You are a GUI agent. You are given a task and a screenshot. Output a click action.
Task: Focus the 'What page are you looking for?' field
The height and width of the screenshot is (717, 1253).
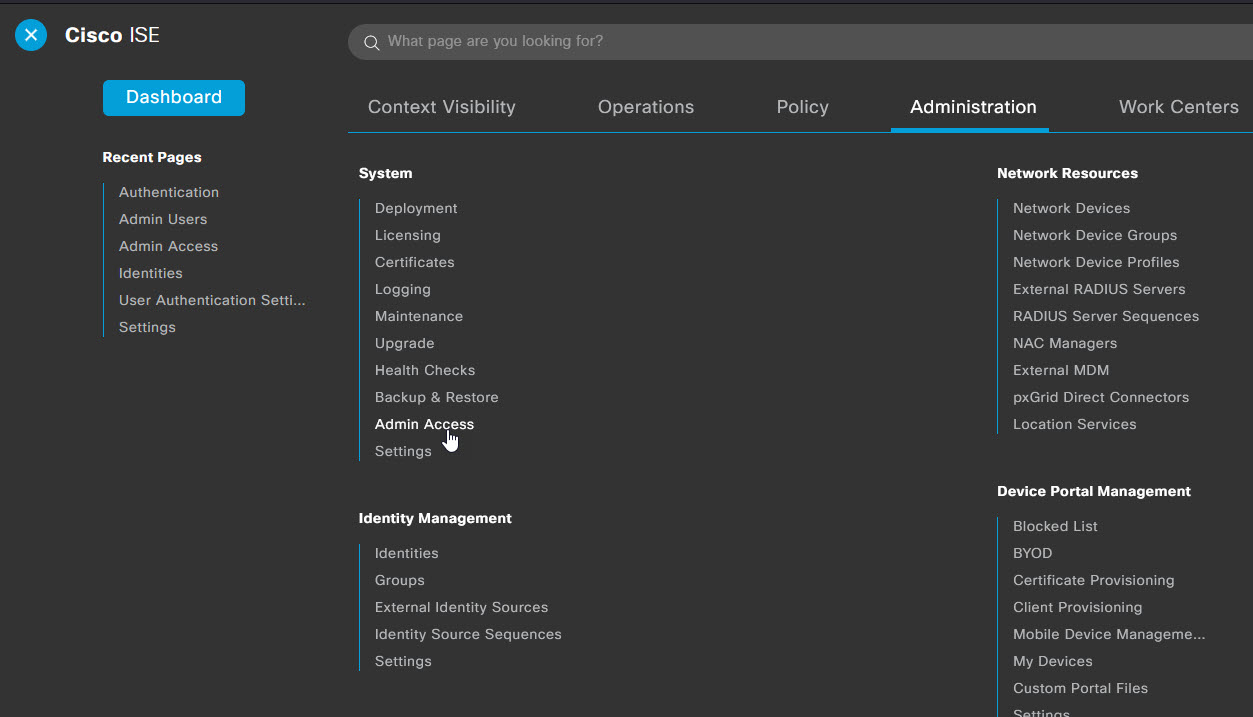click(x=800, y=42)
